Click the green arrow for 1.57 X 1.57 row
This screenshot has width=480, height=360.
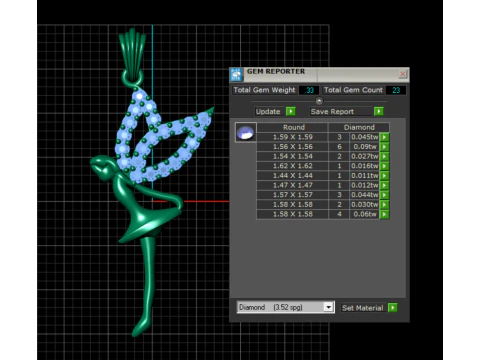[384, 195]
